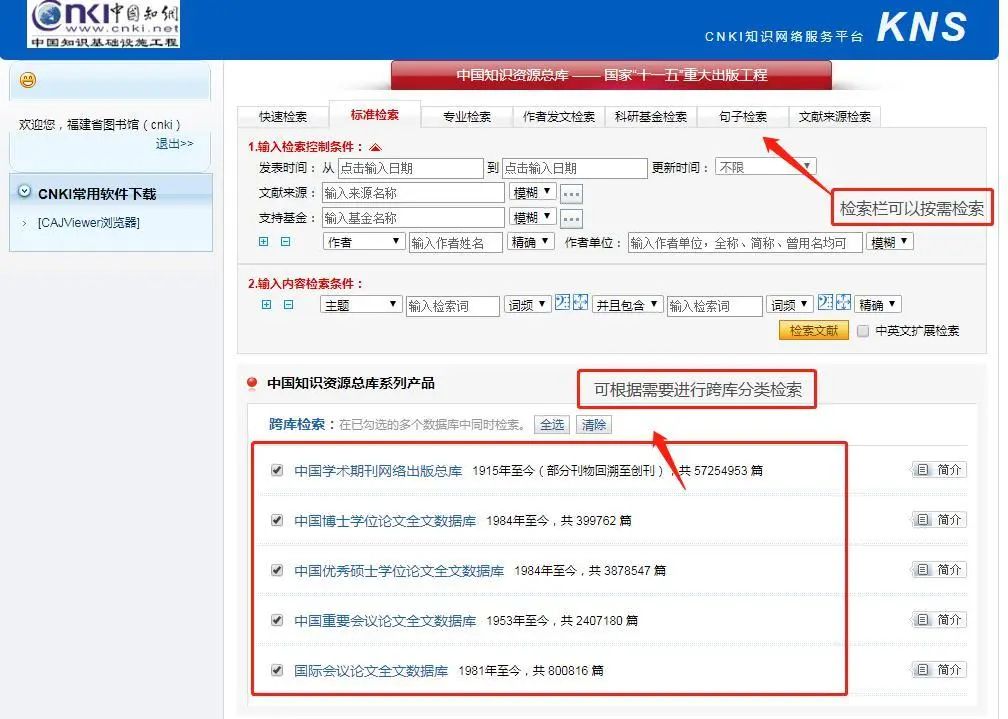1008x719 pixels.
Task: Click the 退出>> logout link
Action: pyautogui.click(x=174, y=143)
